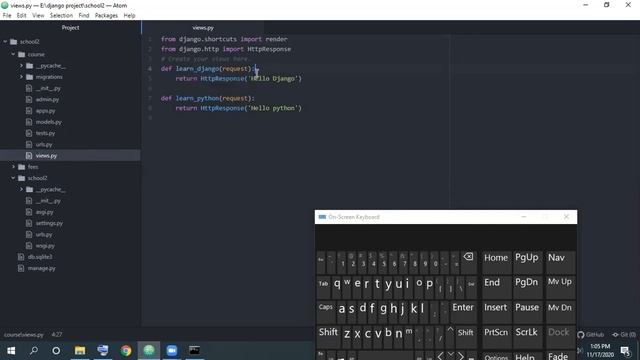Open the network computer taskbar icon
The height and width of the screenshot is (360, 640).
point(103,350)
